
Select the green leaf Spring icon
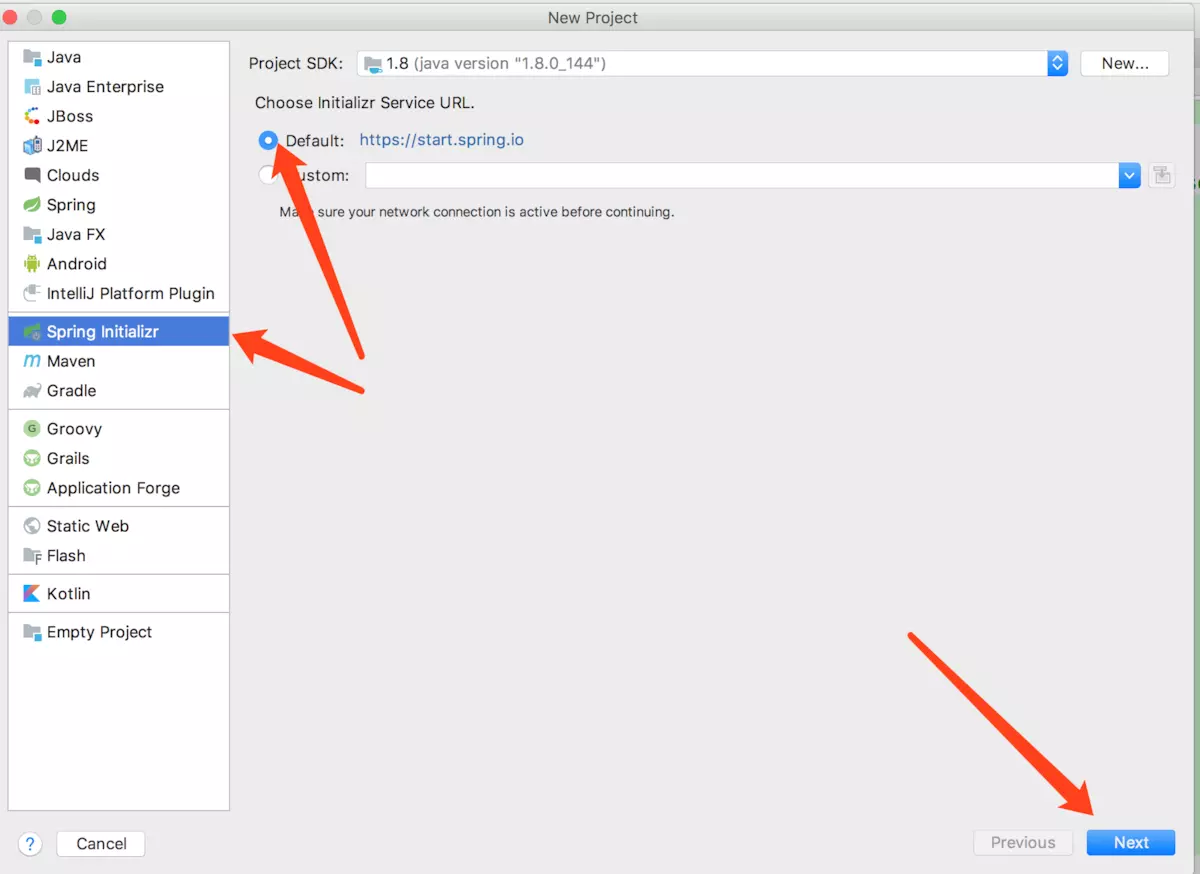pyautogui.click(x=32, y=205)
